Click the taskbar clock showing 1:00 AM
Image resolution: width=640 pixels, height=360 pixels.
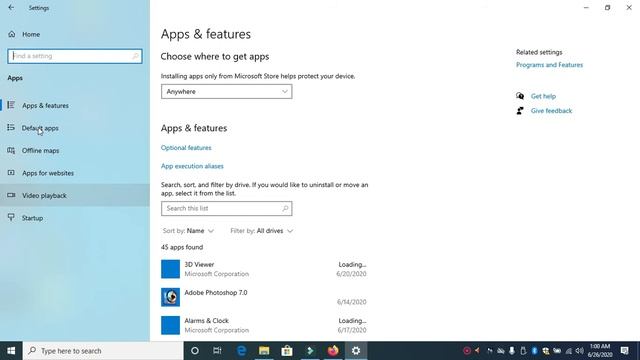pyautogui.click(x=600, y=351)
